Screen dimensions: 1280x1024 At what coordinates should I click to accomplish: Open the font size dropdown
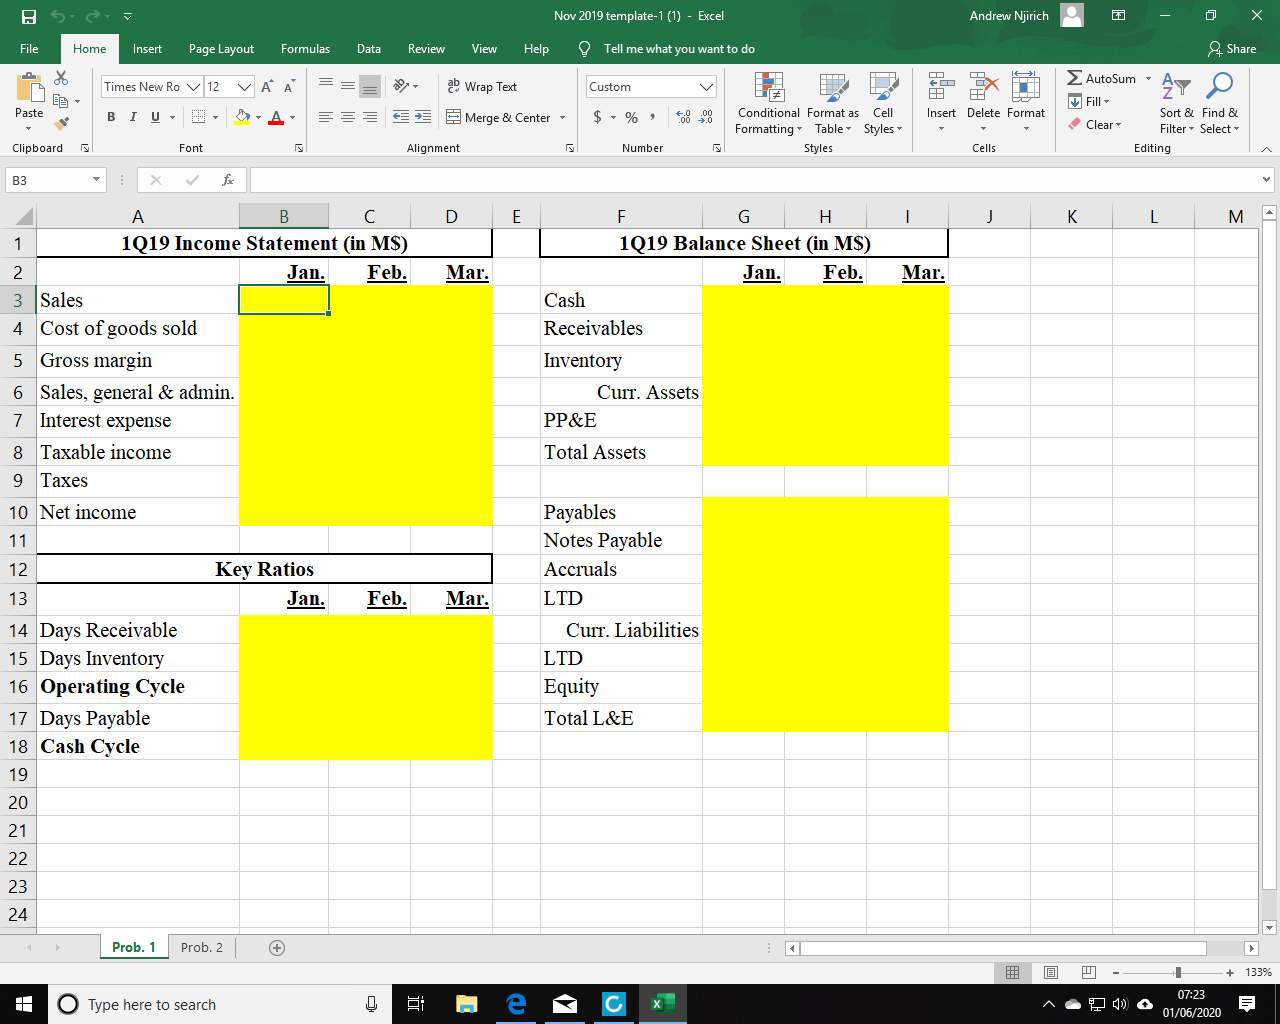(x=244, y=87)
